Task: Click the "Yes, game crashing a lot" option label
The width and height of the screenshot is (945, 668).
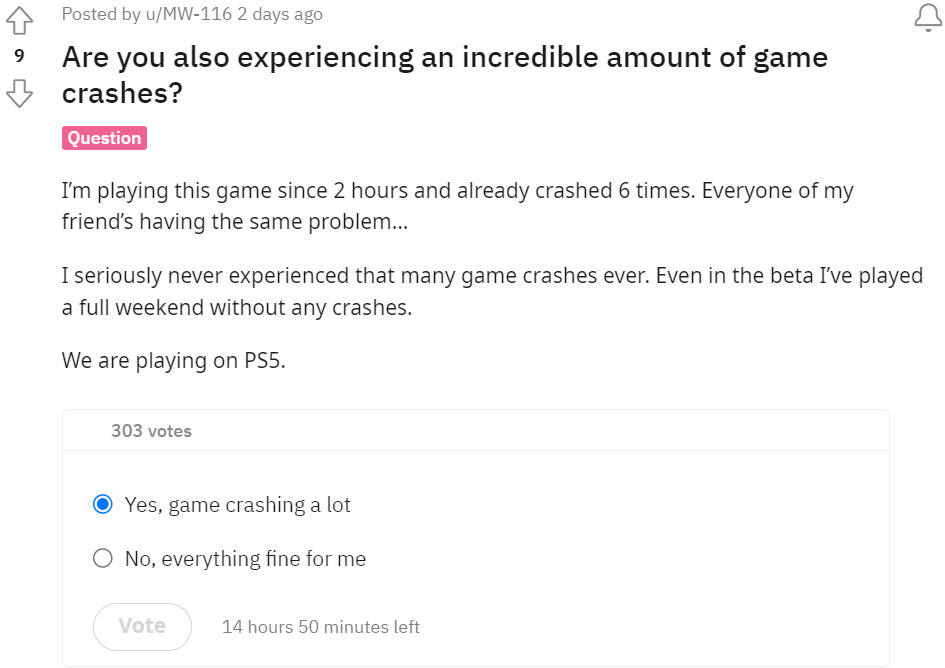Action: [x=238, y=505]
